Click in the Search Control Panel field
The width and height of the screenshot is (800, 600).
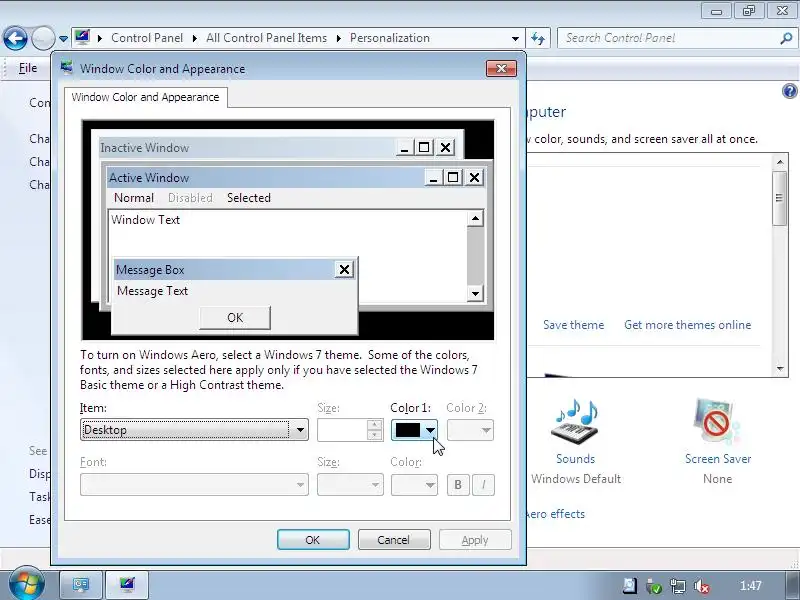[x=668, y=38]
